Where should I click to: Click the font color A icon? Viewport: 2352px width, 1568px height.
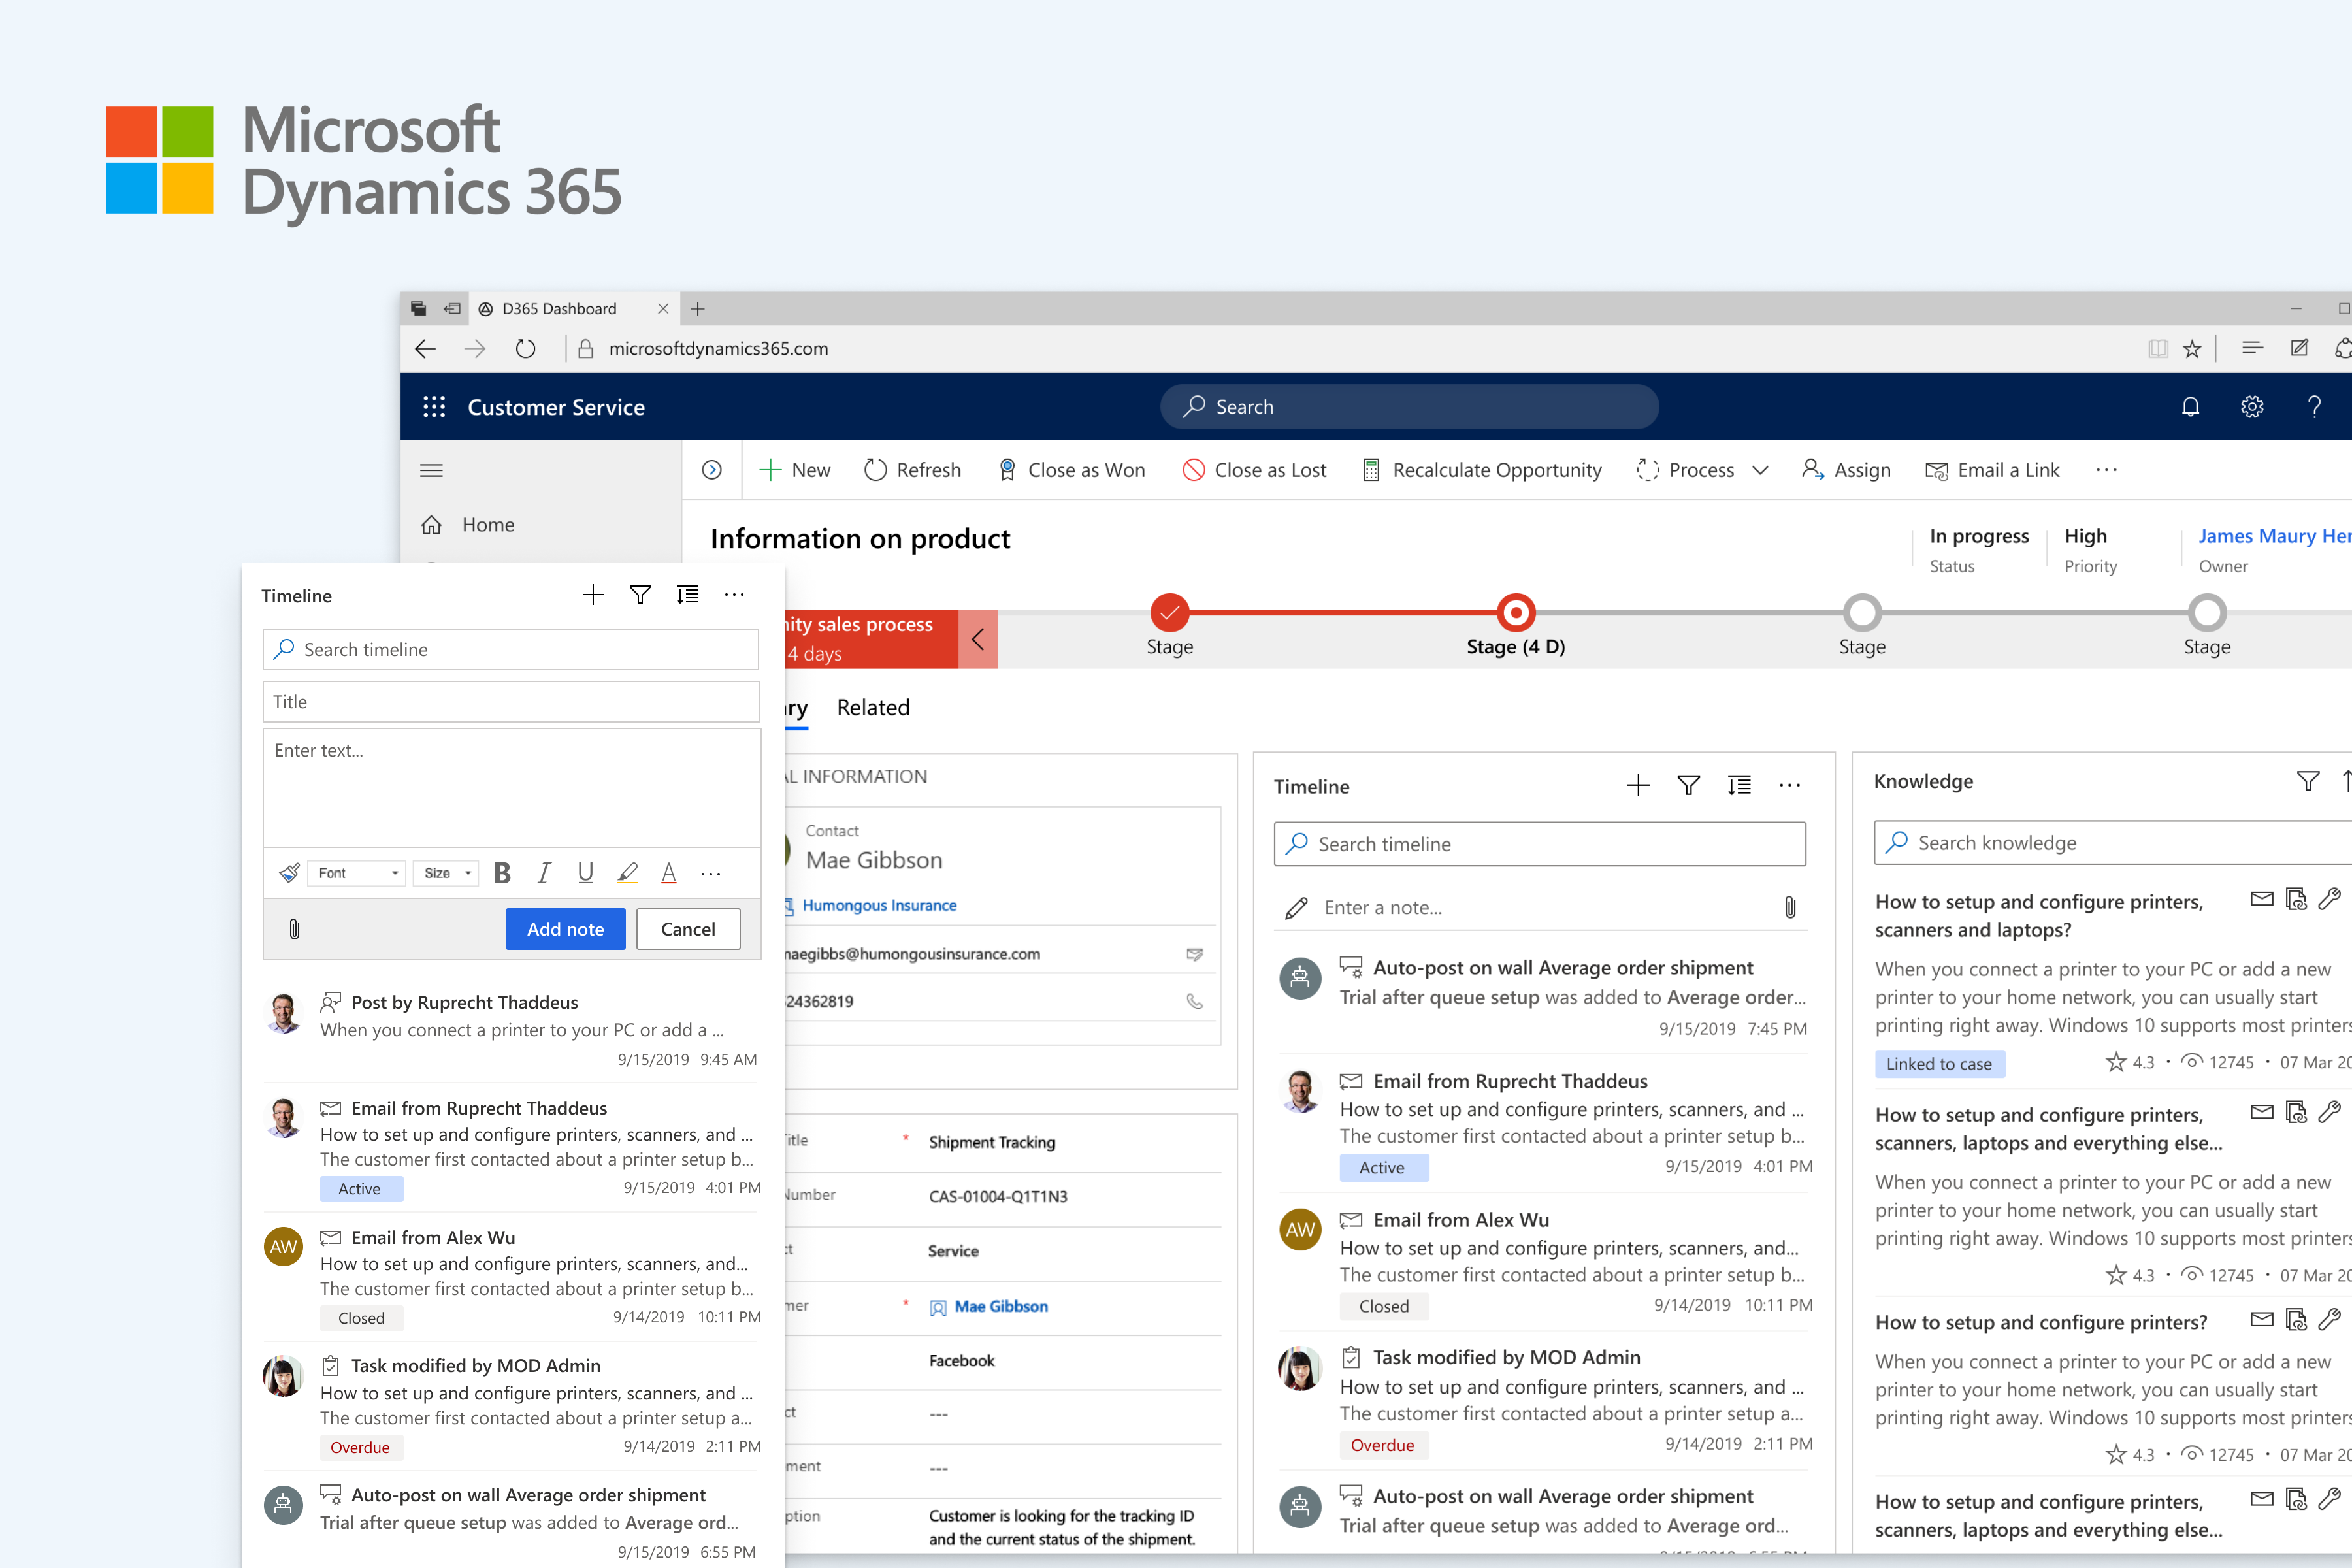point(668,873)
